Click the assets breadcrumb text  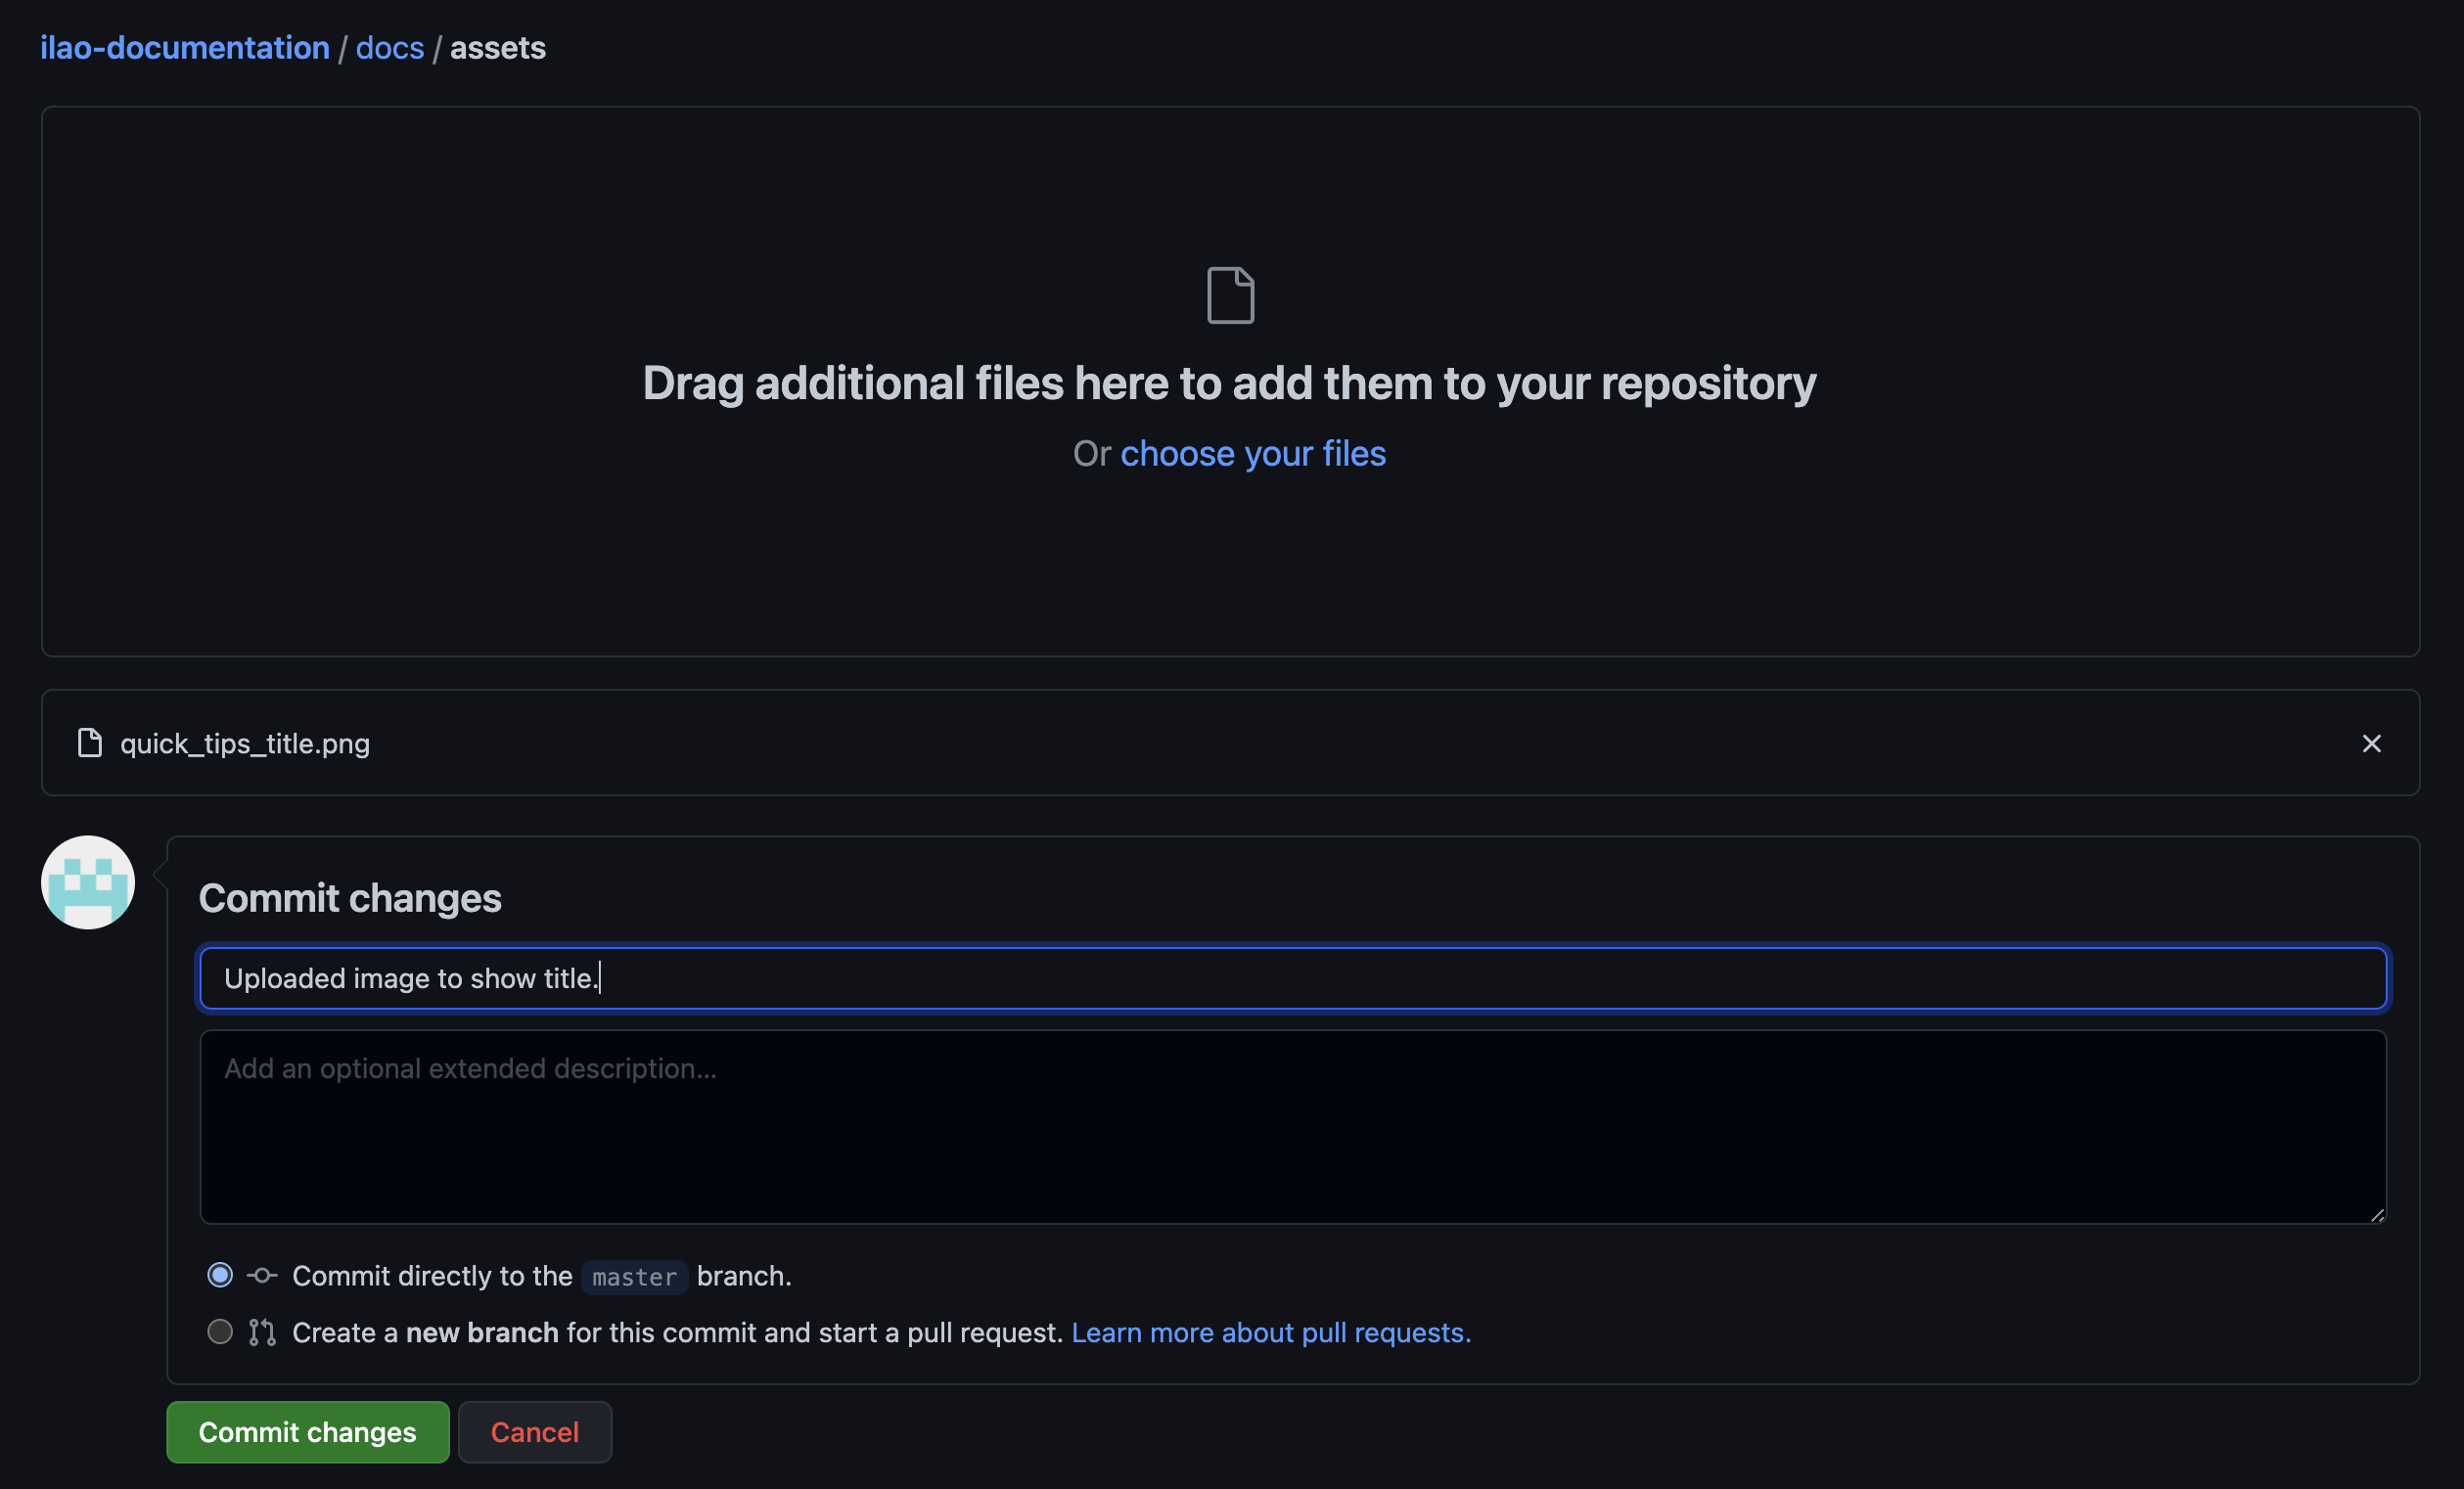click(498, 48)
